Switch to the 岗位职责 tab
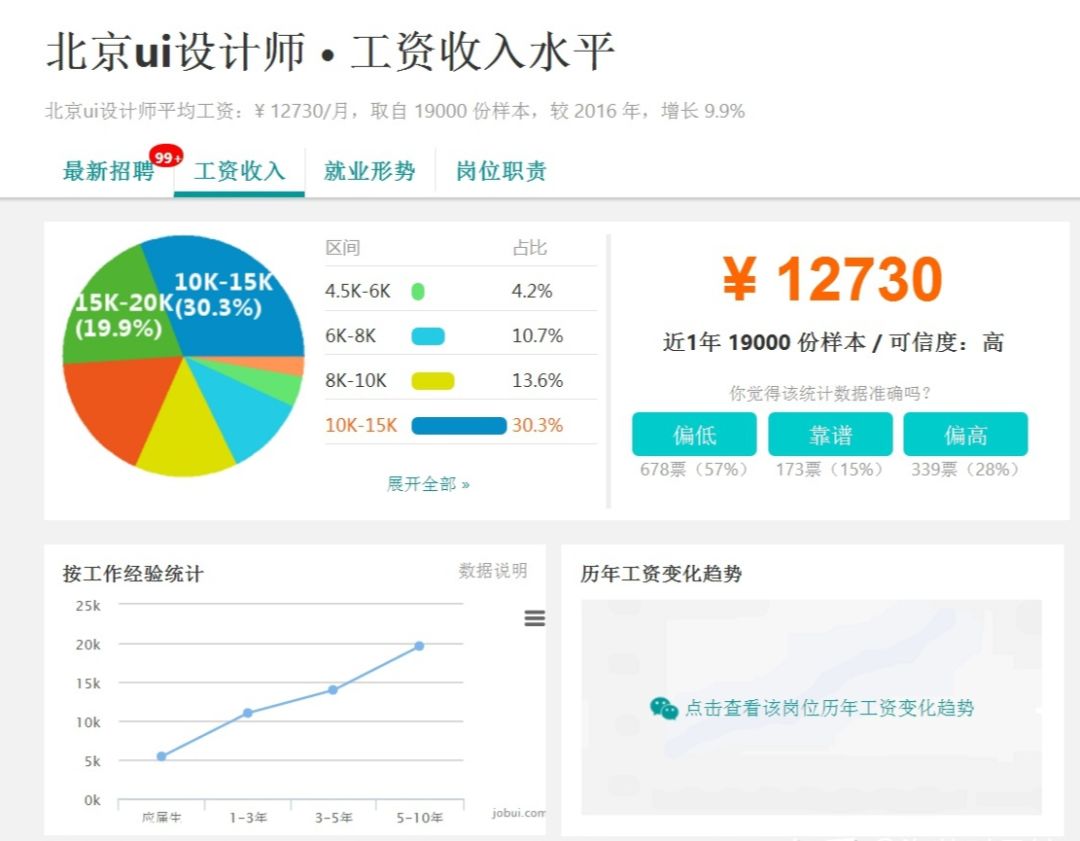 click(x=500, y=171)
